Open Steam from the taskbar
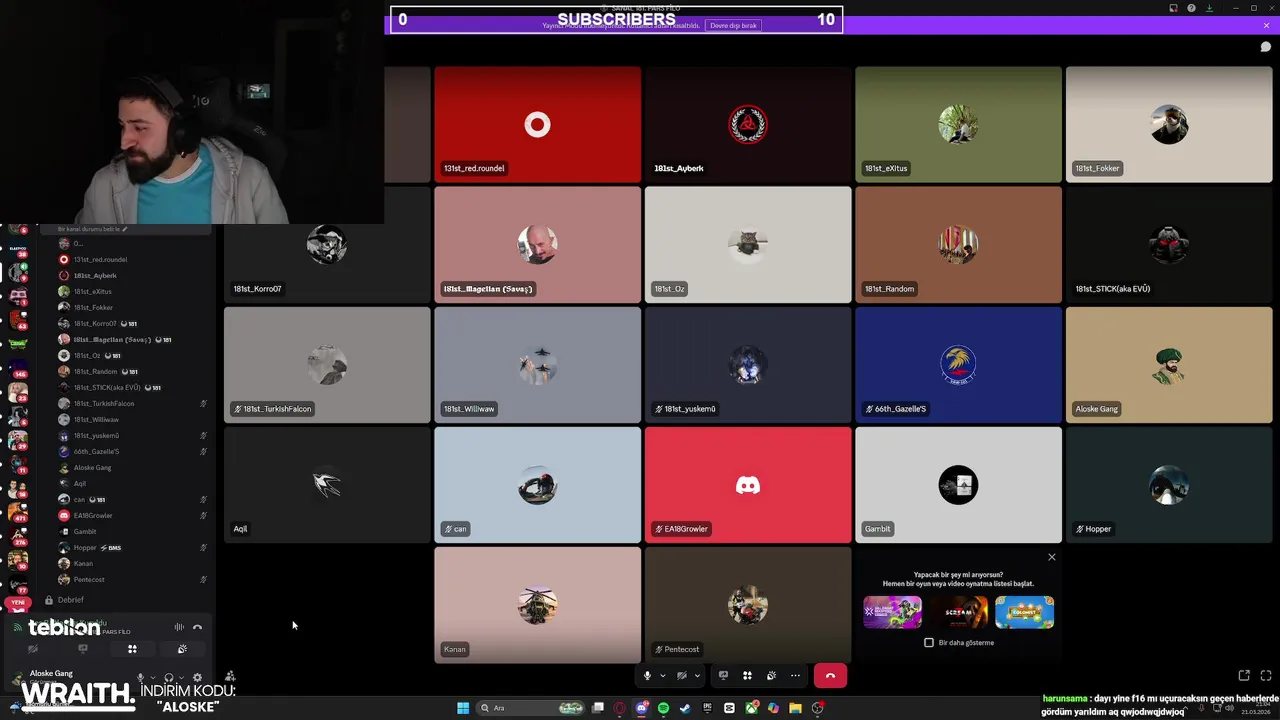Image resolution: width=1280 pixels, height=720 pixels. pyautogui.click(x=685, y=708)
